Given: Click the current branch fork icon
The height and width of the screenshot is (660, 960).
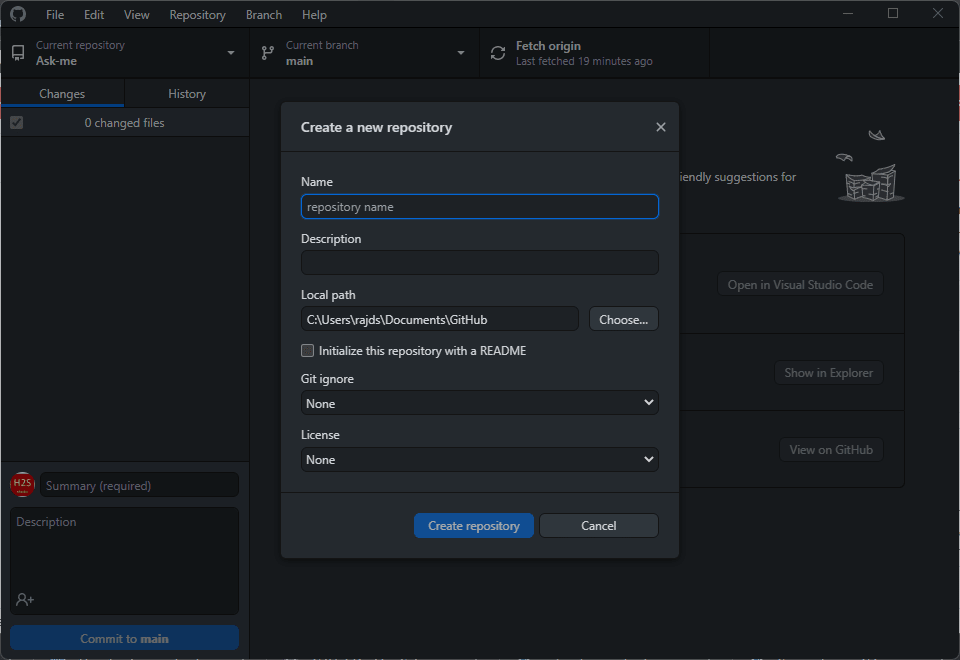Looking at the screenshot, I should [267, 52].
